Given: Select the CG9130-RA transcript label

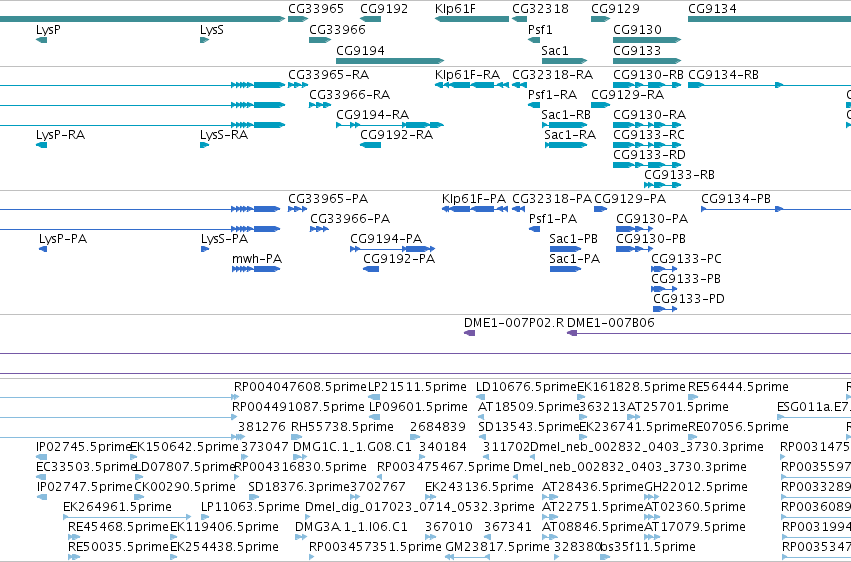Looking at the screenshot, I should click(x=649, y=115).
